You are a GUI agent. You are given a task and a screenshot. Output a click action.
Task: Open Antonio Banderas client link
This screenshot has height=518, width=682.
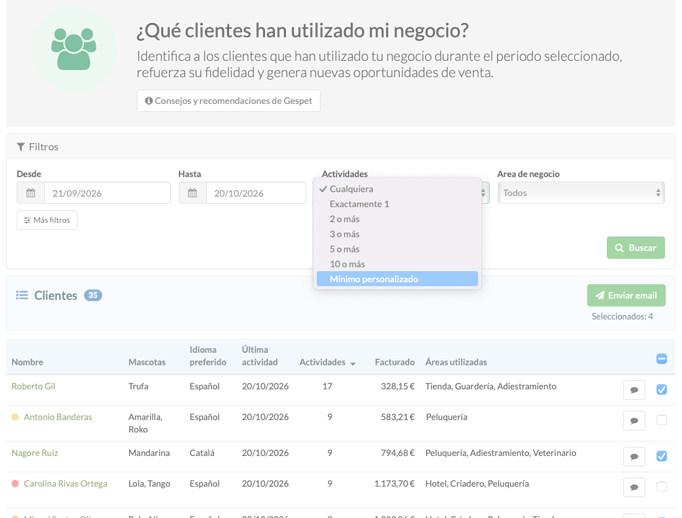[x=58, y=417]
